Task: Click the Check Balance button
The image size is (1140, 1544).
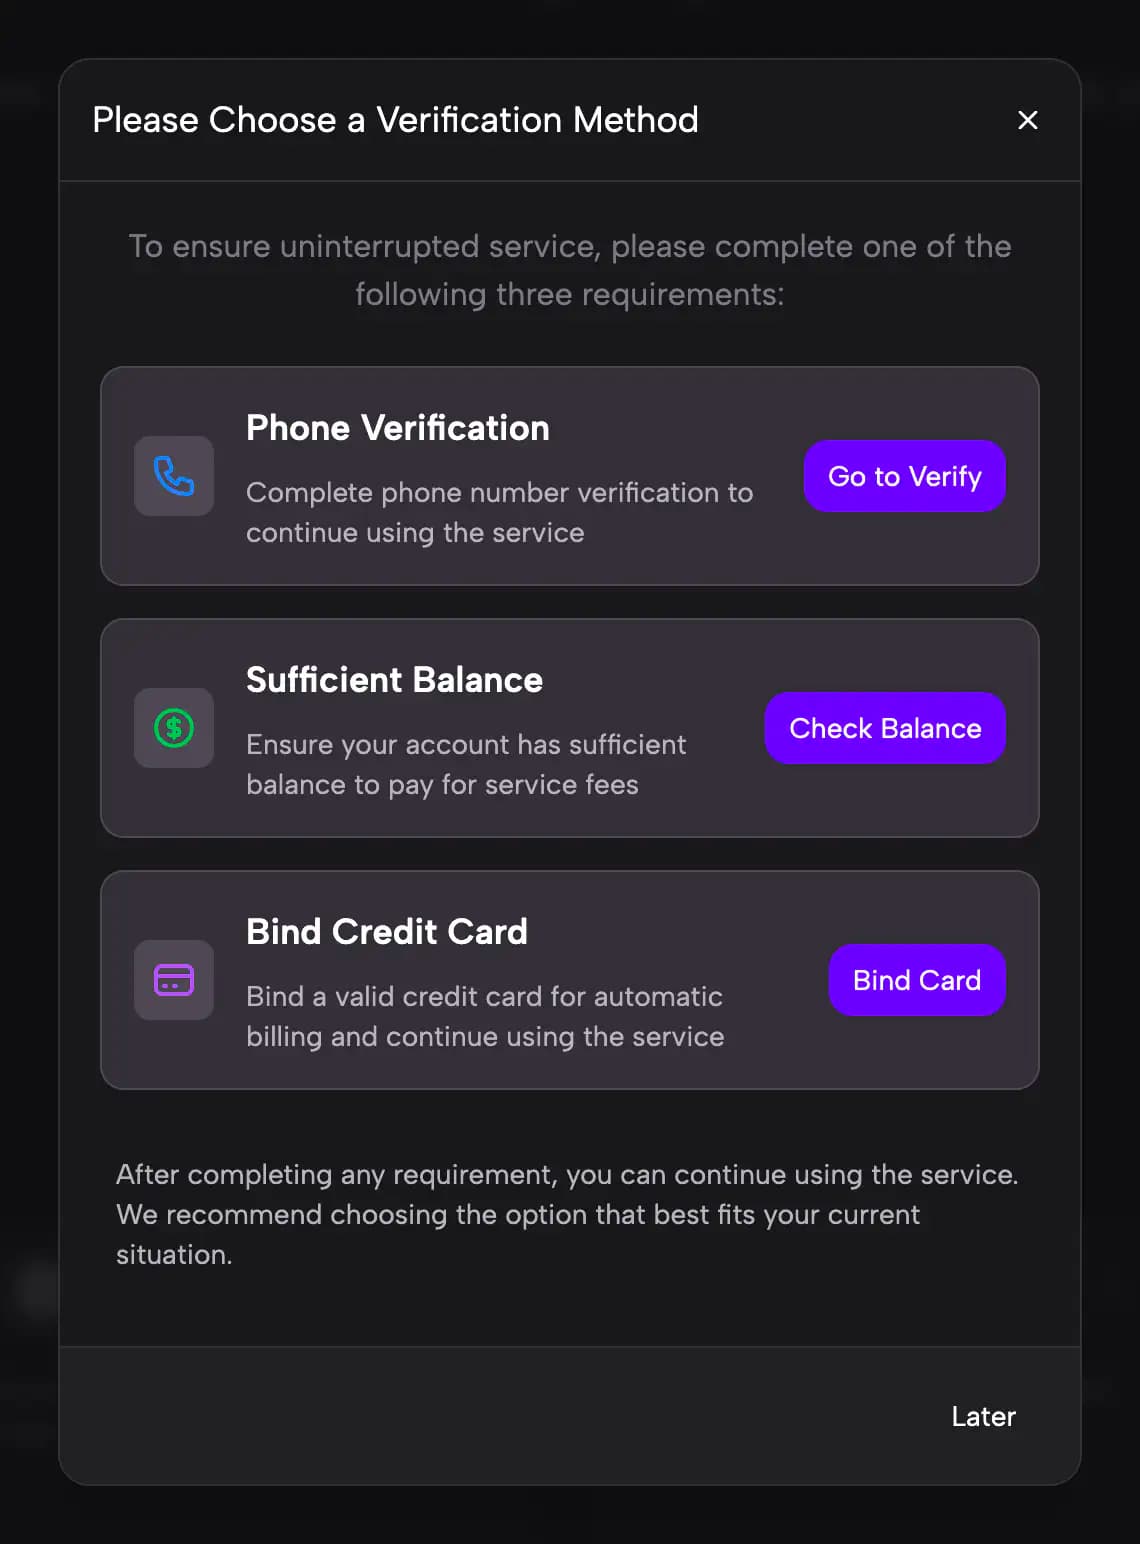Action: coord(884,728)
